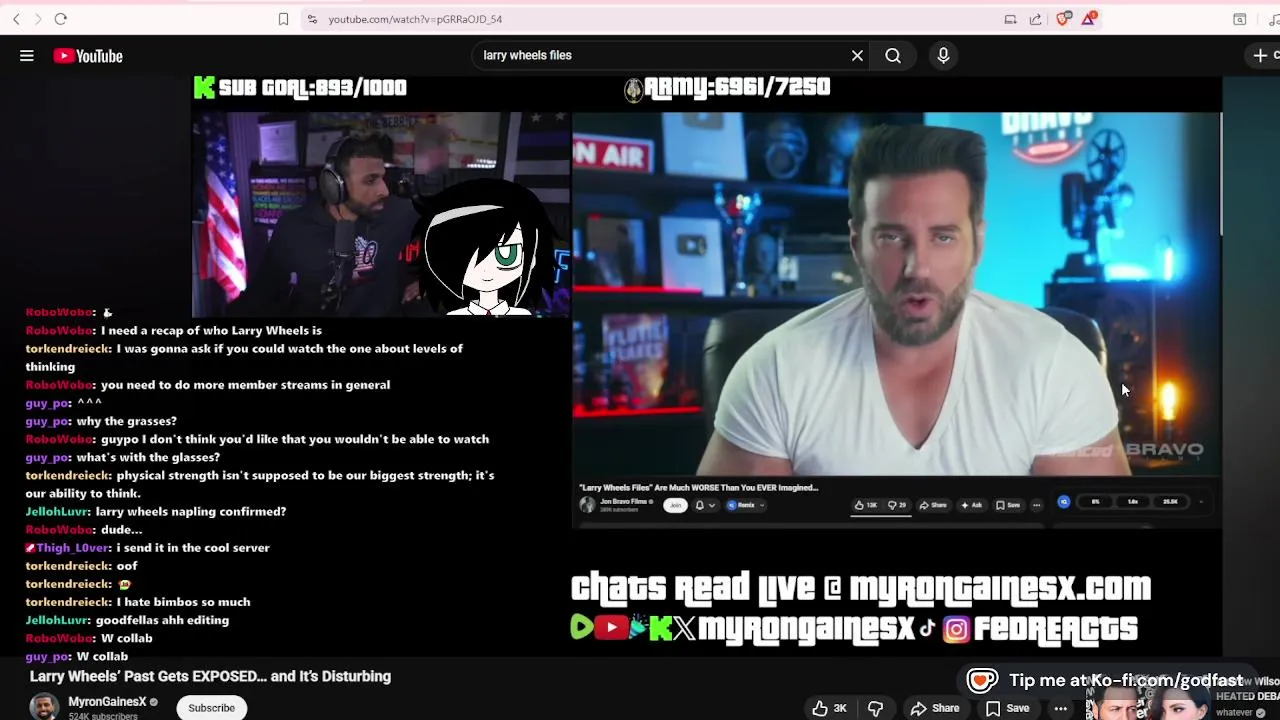
Task: Dislike the video
Action: click(876, 708)
